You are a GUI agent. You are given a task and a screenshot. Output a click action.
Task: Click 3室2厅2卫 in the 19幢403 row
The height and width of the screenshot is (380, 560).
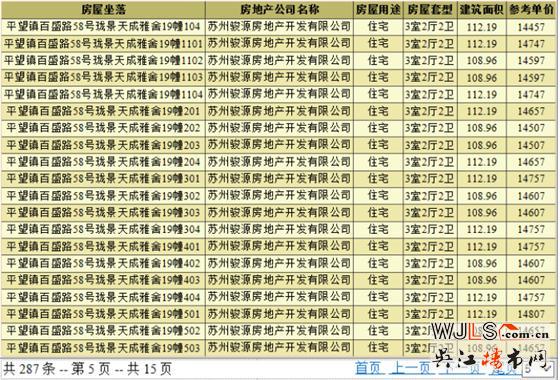[x=430, y=280]
